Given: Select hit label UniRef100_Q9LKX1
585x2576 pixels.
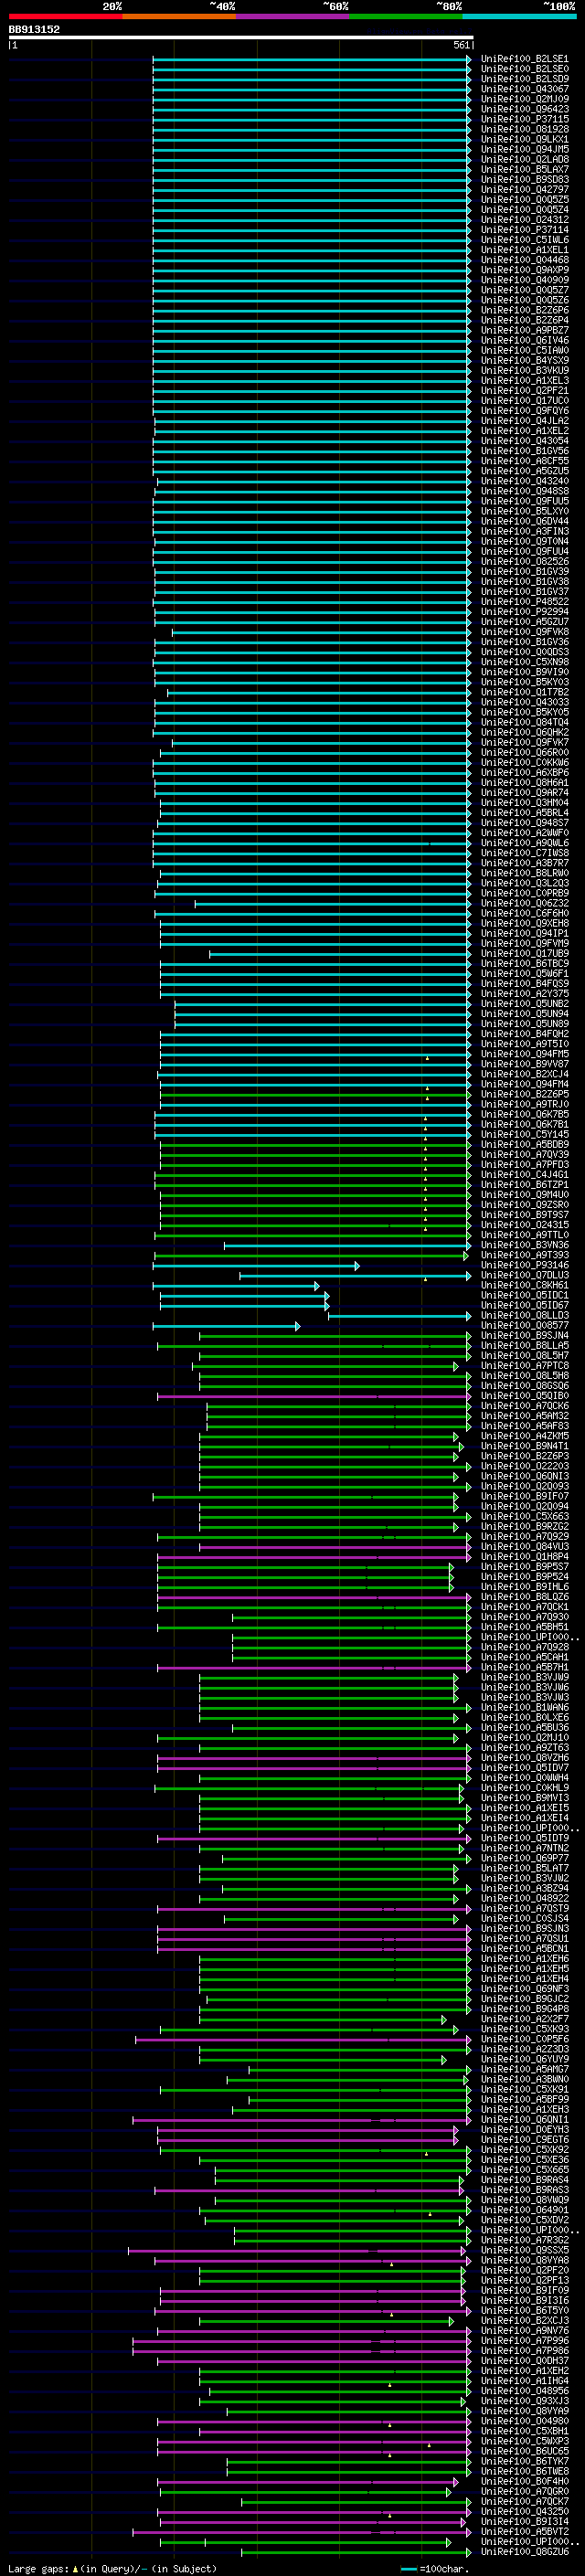Looking at the screenshot, I should [x=525, y=139].
